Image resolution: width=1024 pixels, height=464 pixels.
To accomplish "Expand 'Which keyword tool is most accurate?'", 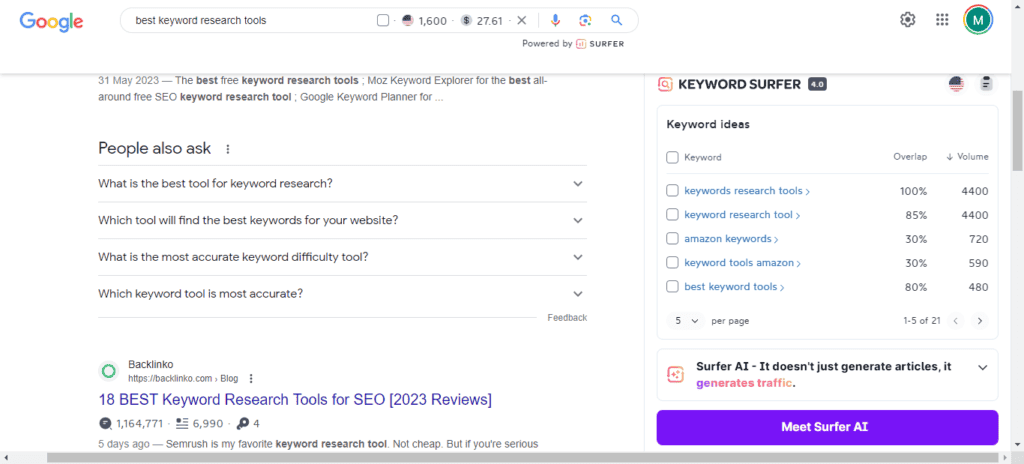I will pos(342,293).
